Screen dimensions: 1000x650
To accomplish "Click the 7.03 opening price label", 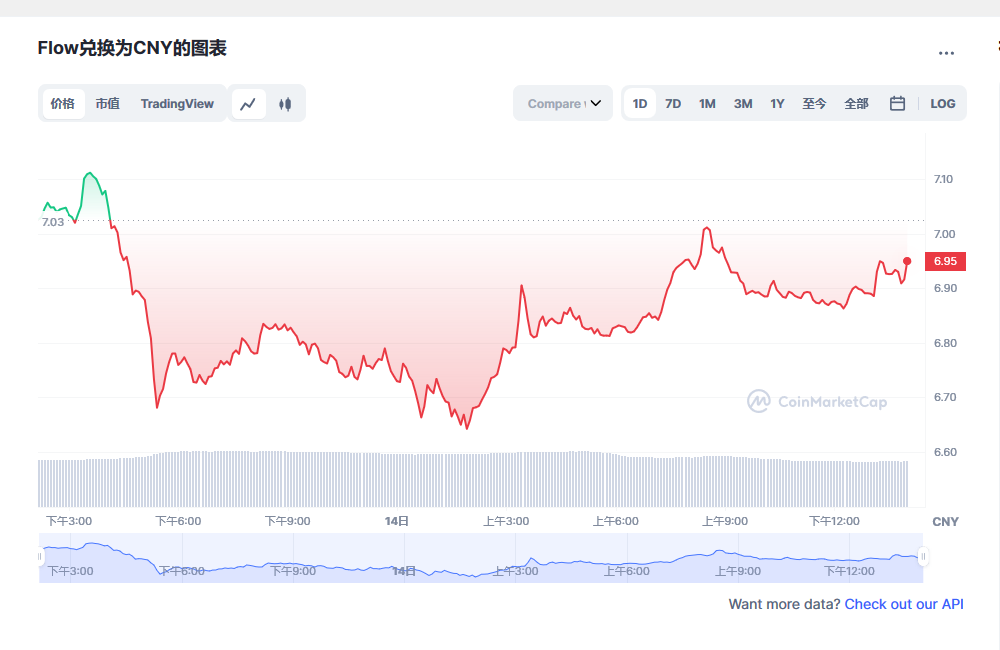I will [53, 222].
